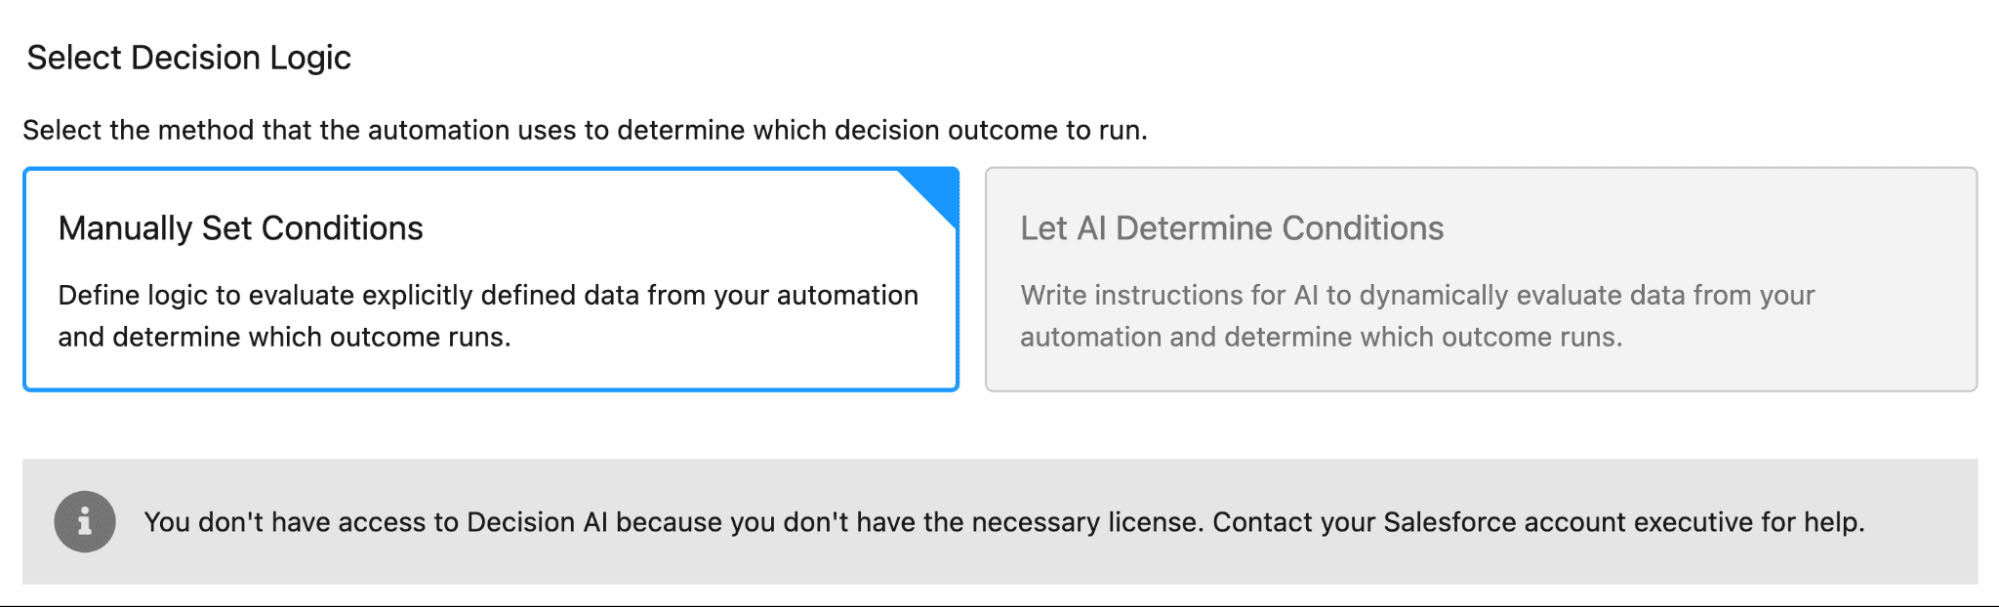Click the "Select Decision Logic" heading
Screen dimensions: 1999x607
pos(189,58)
